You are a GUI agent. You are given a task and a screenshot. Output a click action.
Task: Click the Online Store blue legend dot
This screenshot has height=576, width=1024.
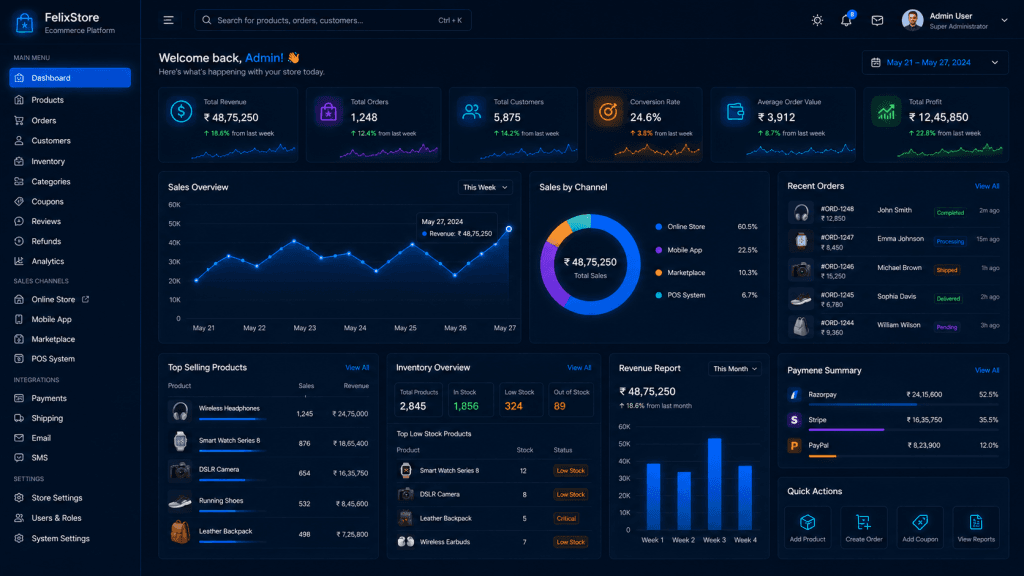tap(658, 227)
